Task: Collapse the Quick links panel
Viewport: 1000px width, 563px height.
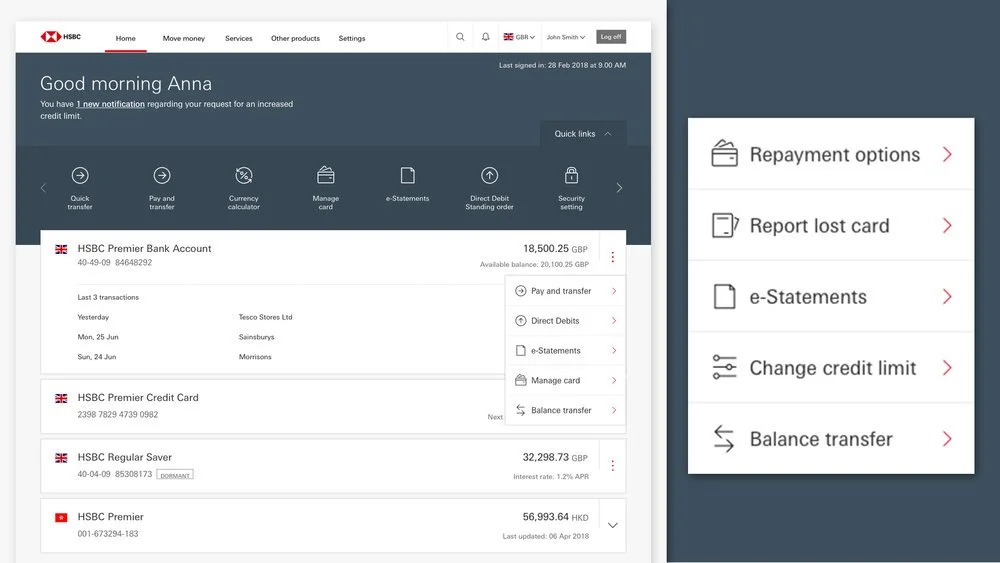Action: tap(582, 134)
